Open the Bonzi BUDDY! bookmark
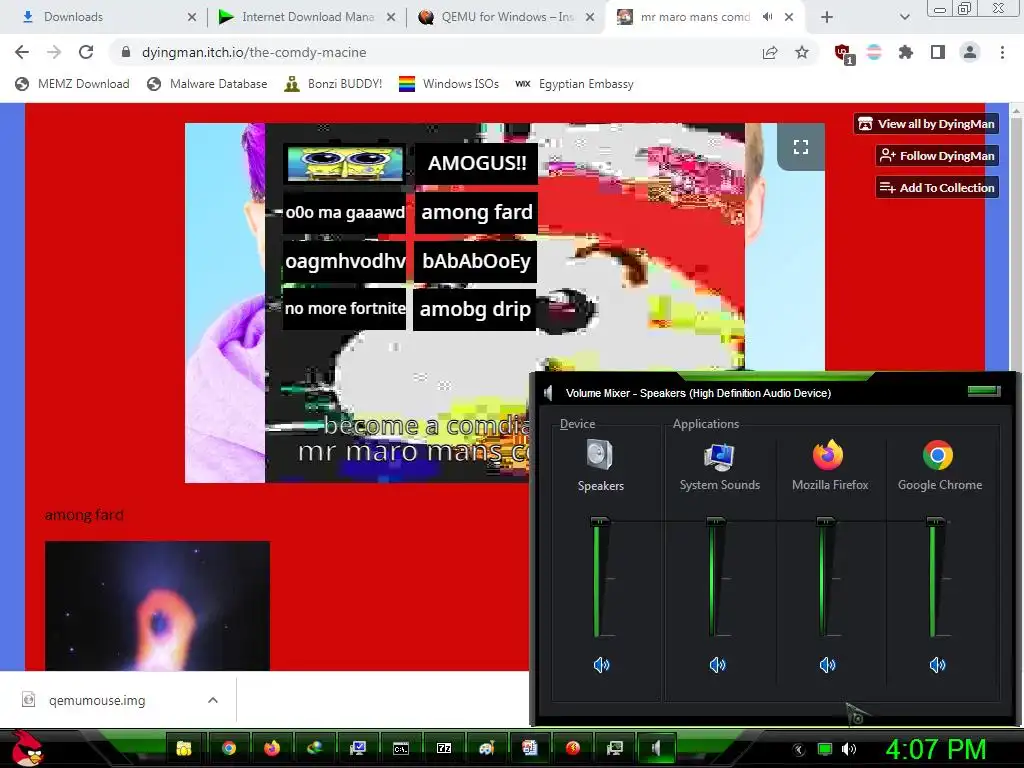Image resolution: width=1024 pixels, height=768 pixels. 334,84
